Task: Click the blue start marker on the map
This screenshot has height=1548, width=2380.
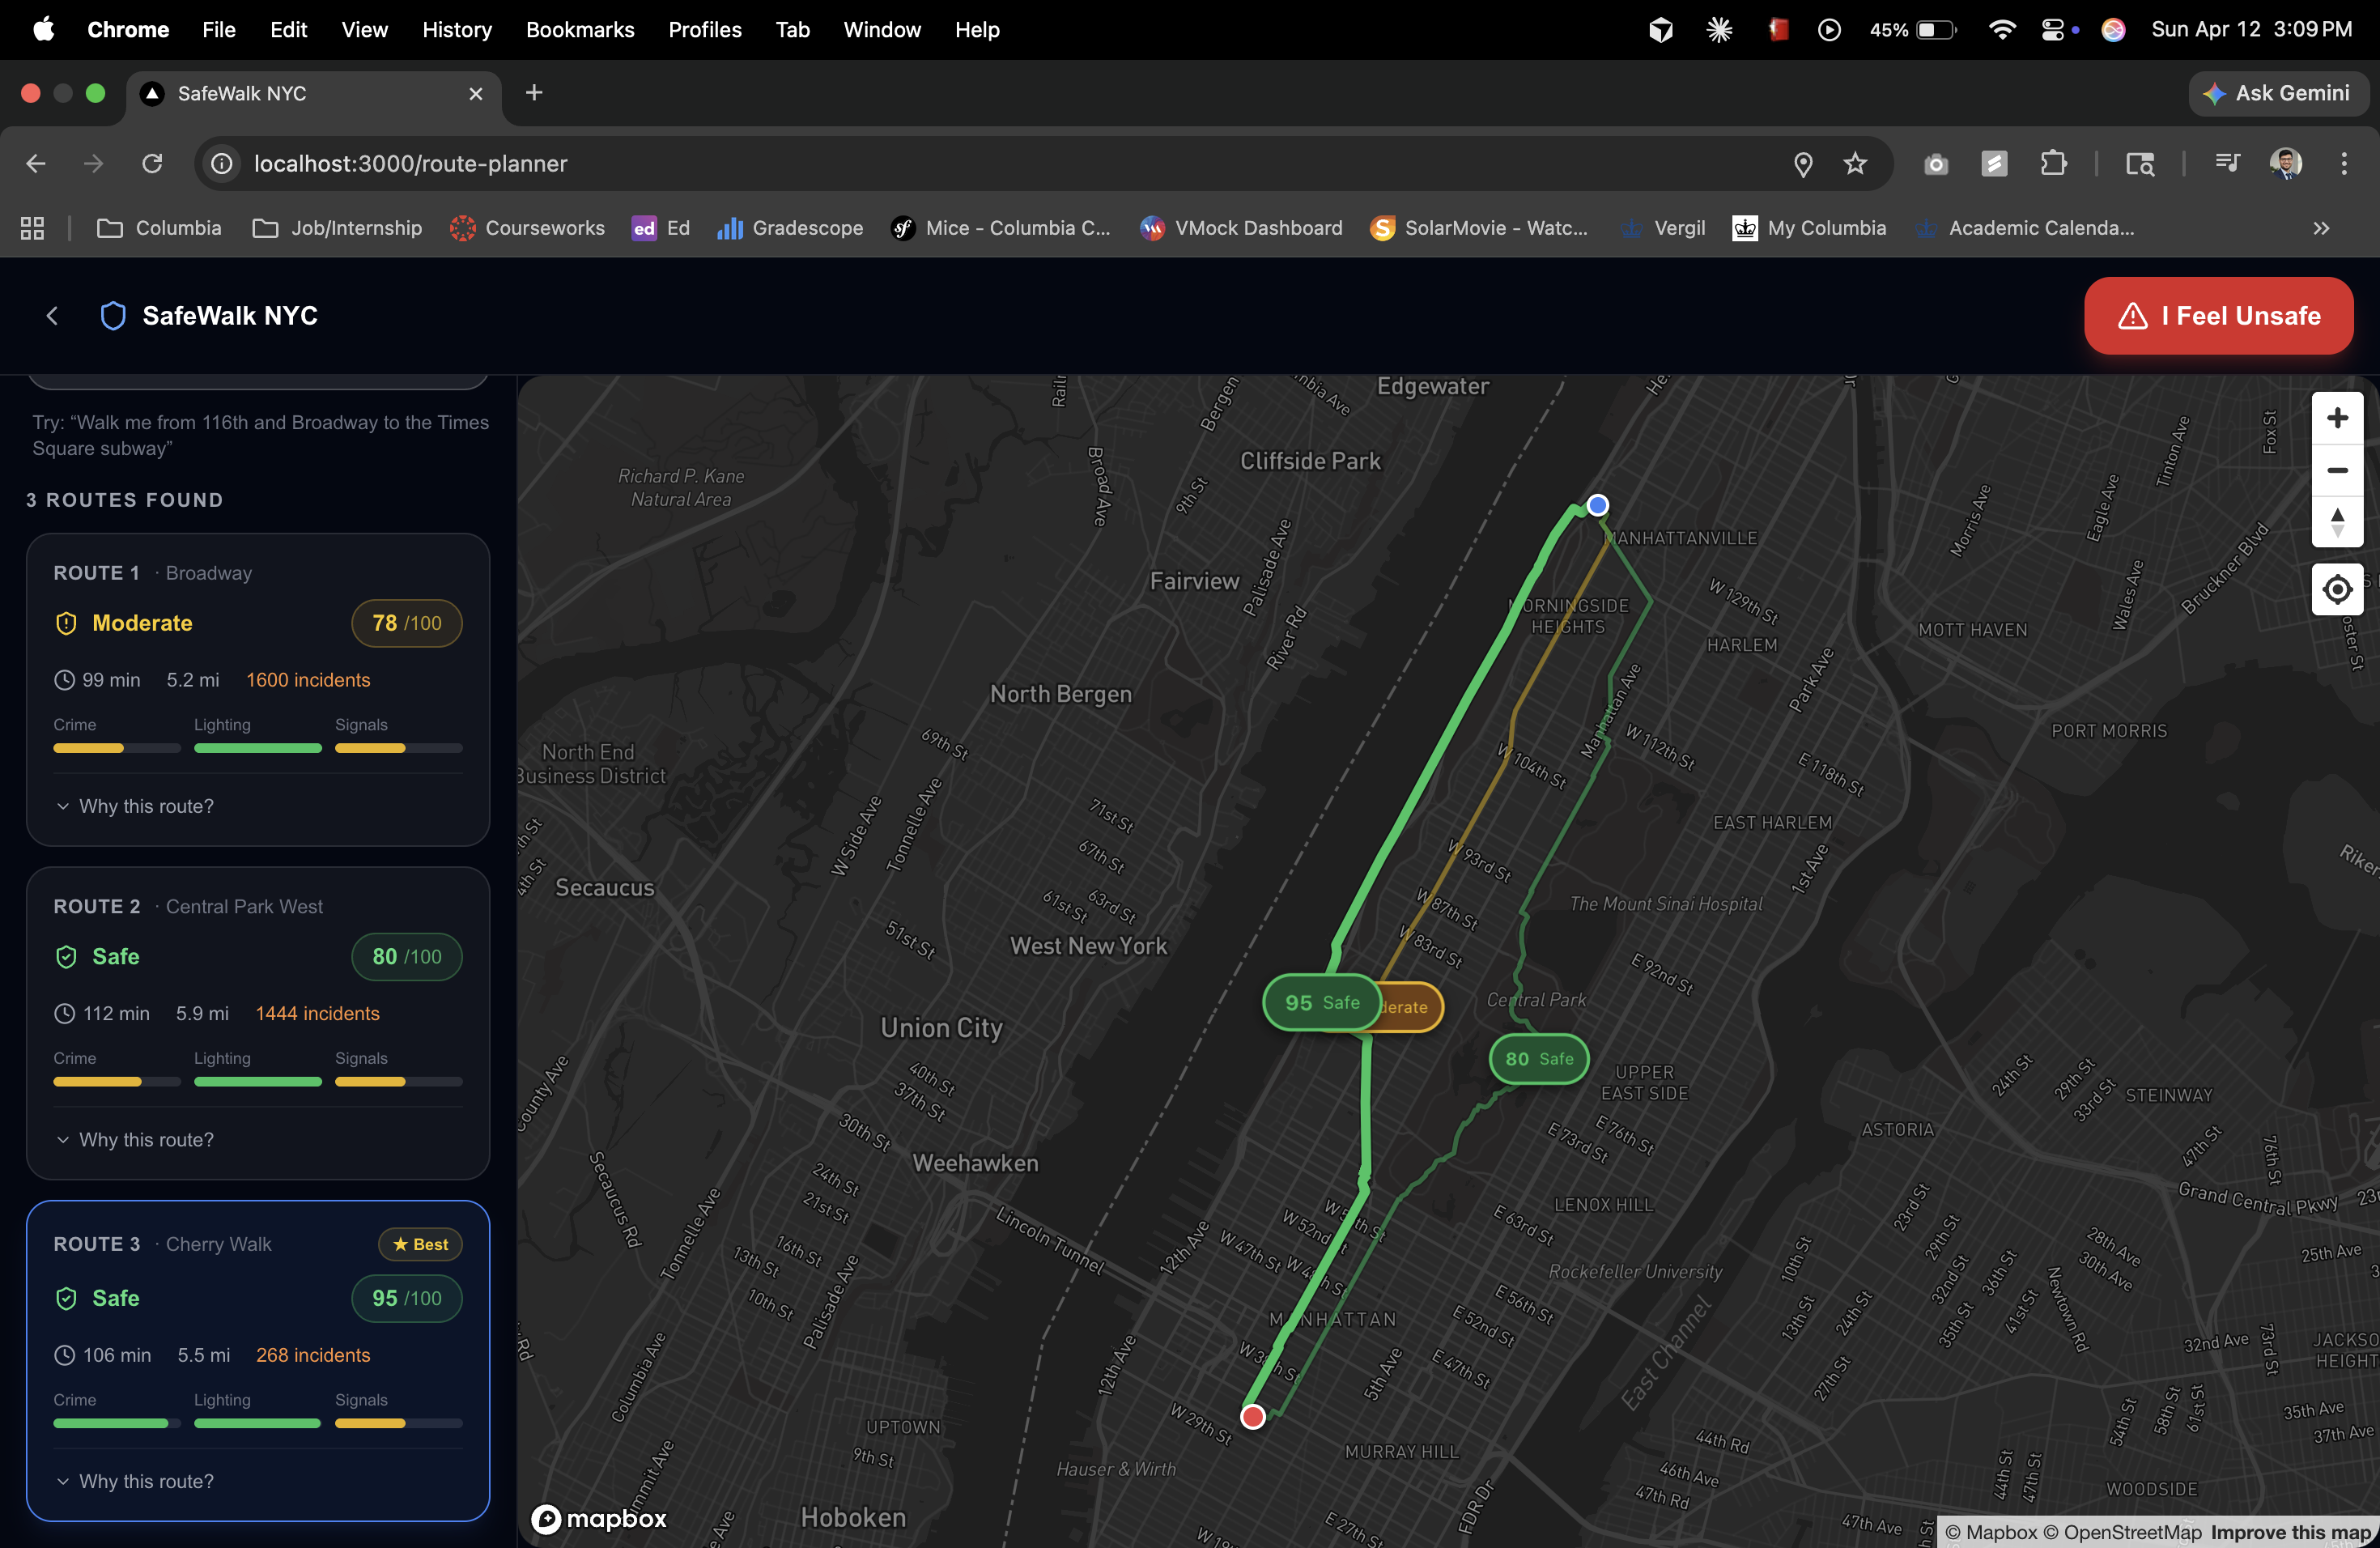Action: click(x=1597, y=505)
